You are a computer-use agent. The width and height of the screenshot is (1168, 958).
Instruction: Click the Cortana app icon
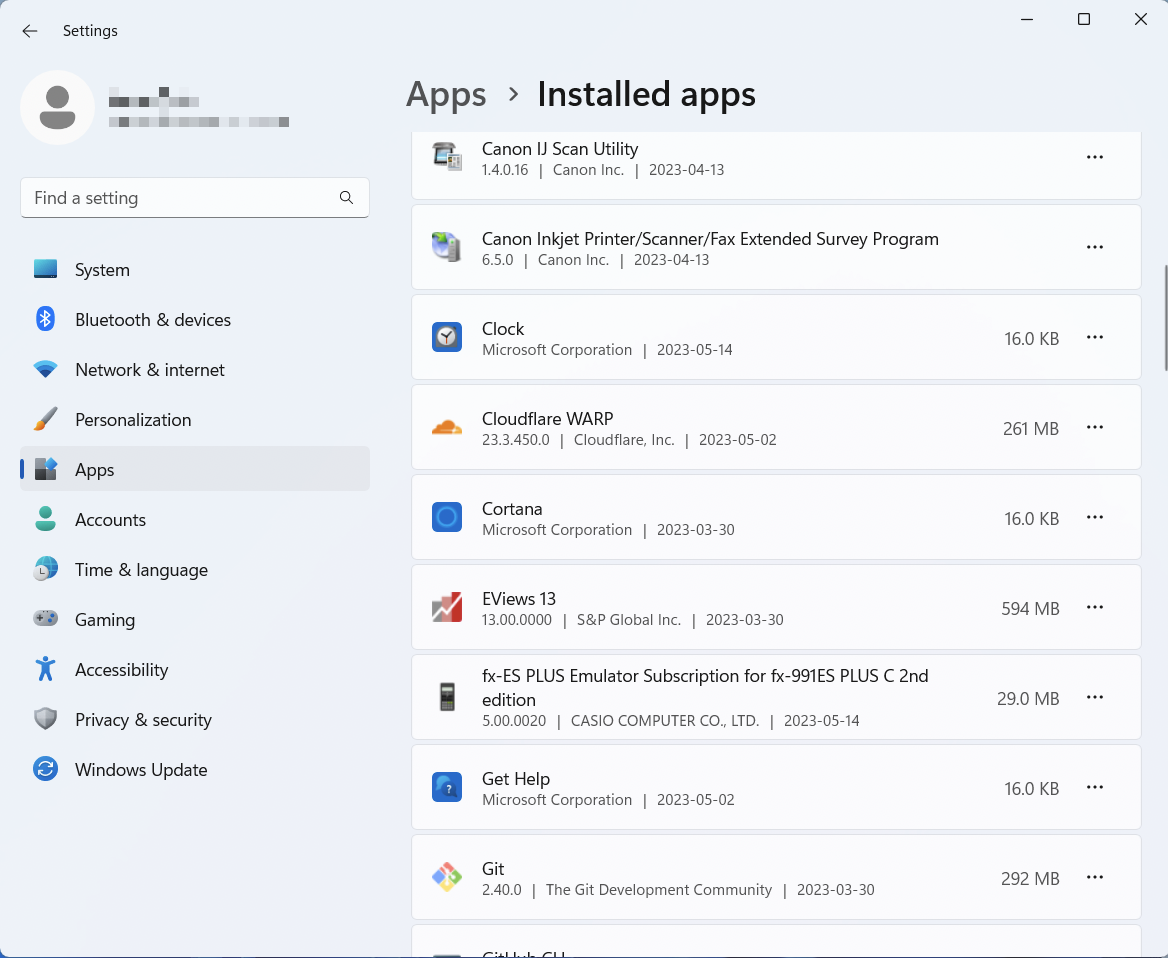point(447,517)
